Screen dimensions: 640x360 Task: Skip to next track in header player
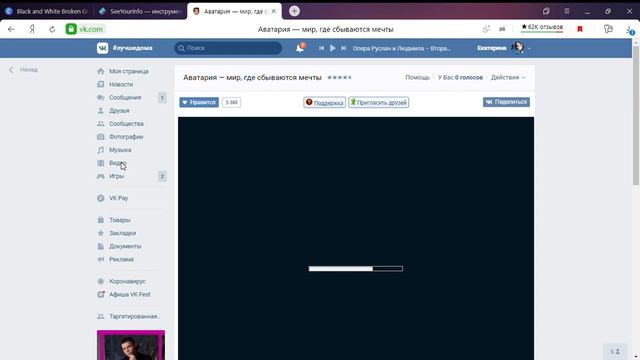coord(344,48)
